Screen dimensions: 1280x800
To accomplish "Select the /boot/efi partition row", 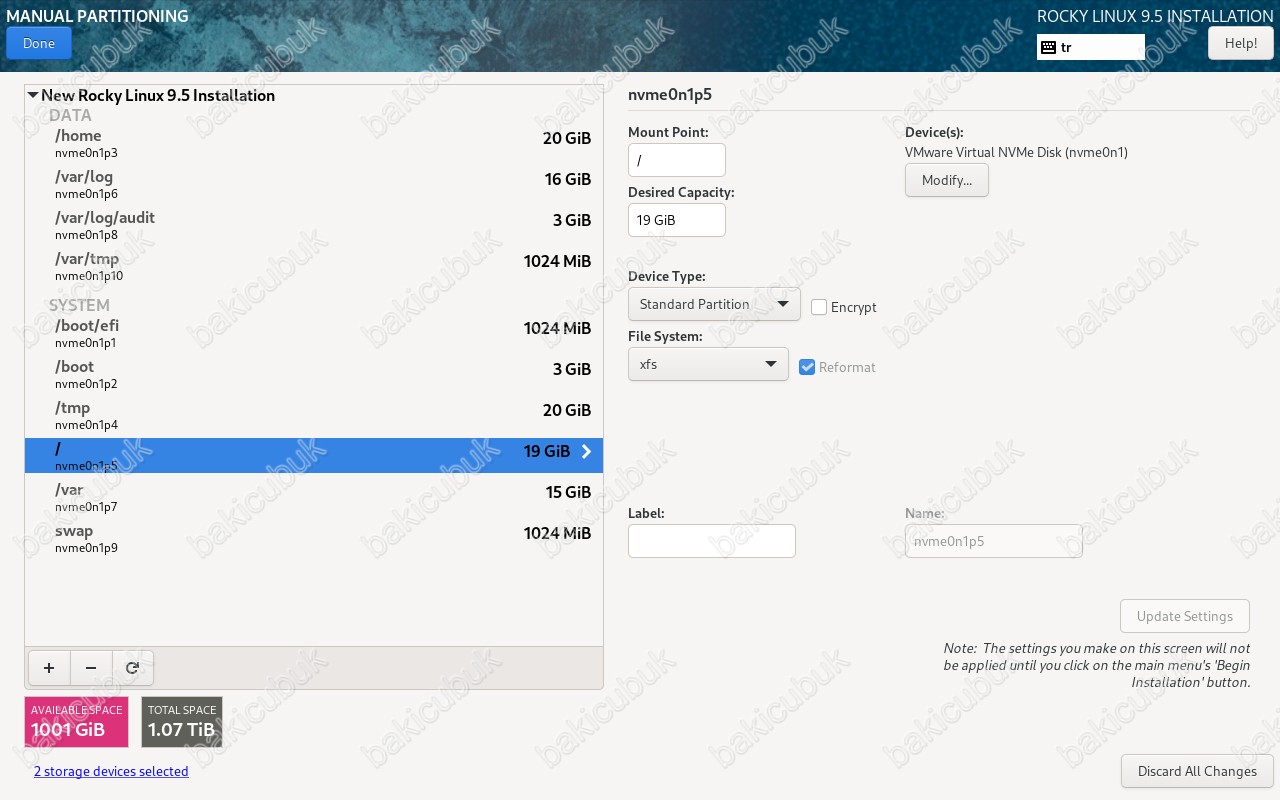I will [314, 334].
